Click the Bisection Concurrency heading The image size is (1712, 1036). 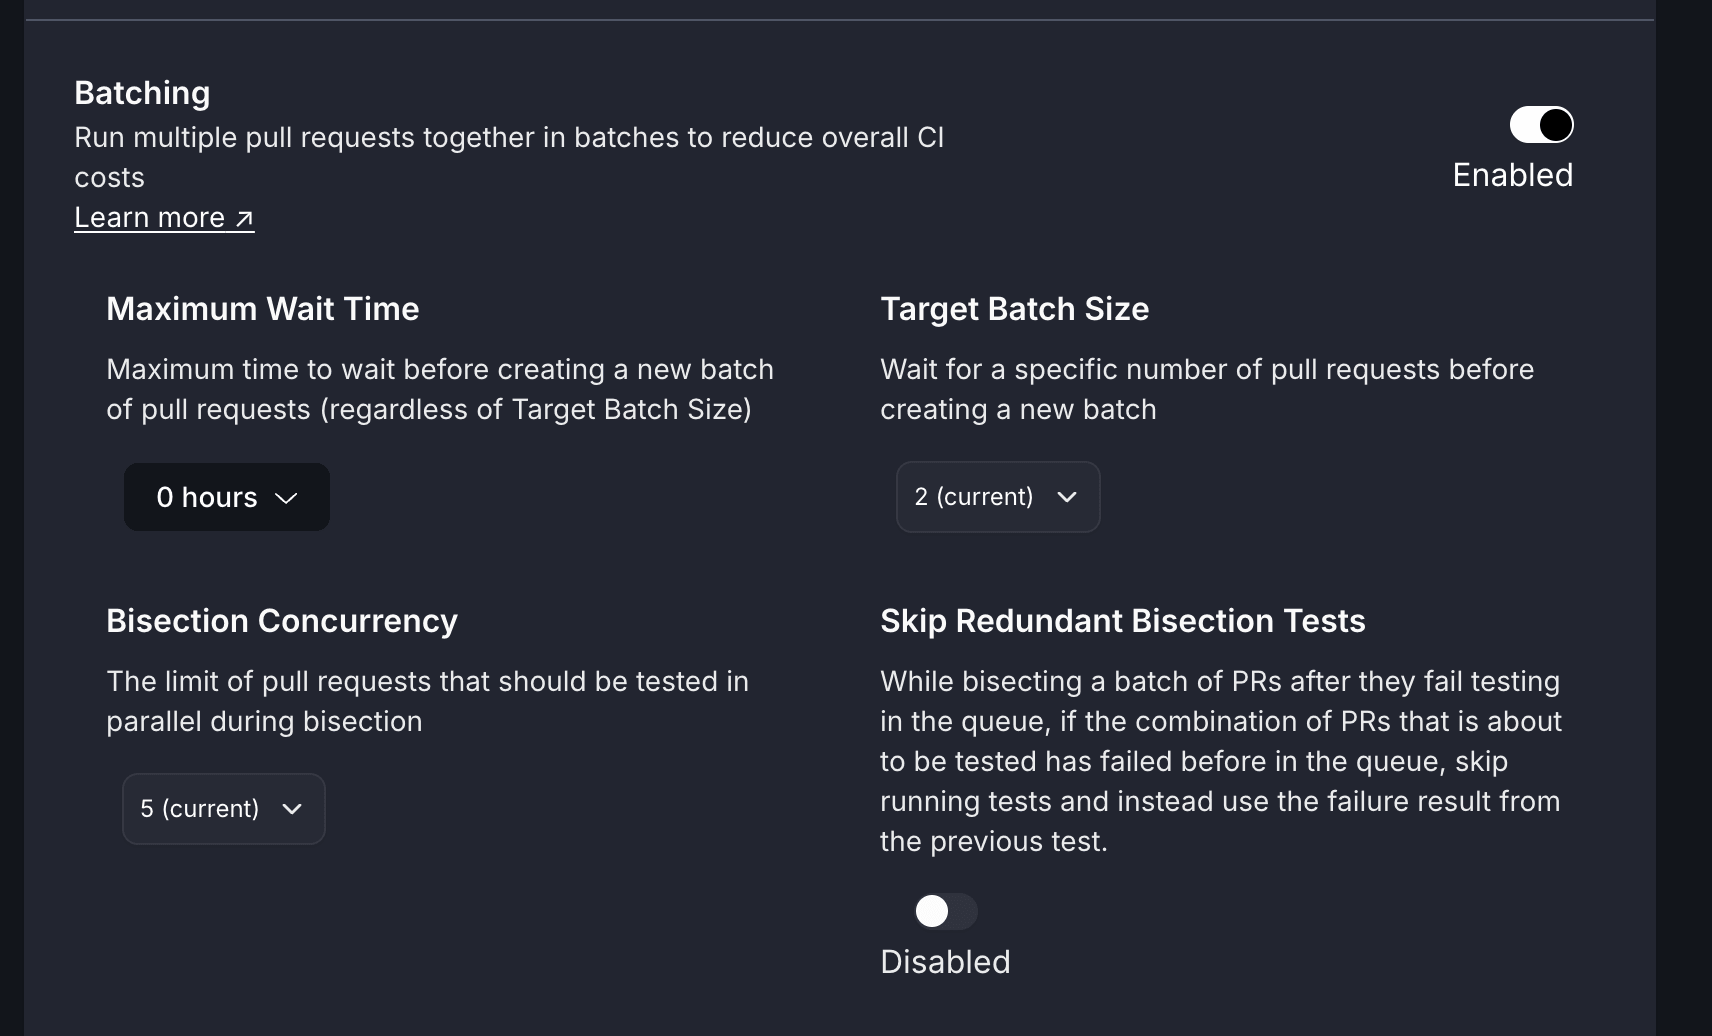pyautogui.click(x=281, y=621)
